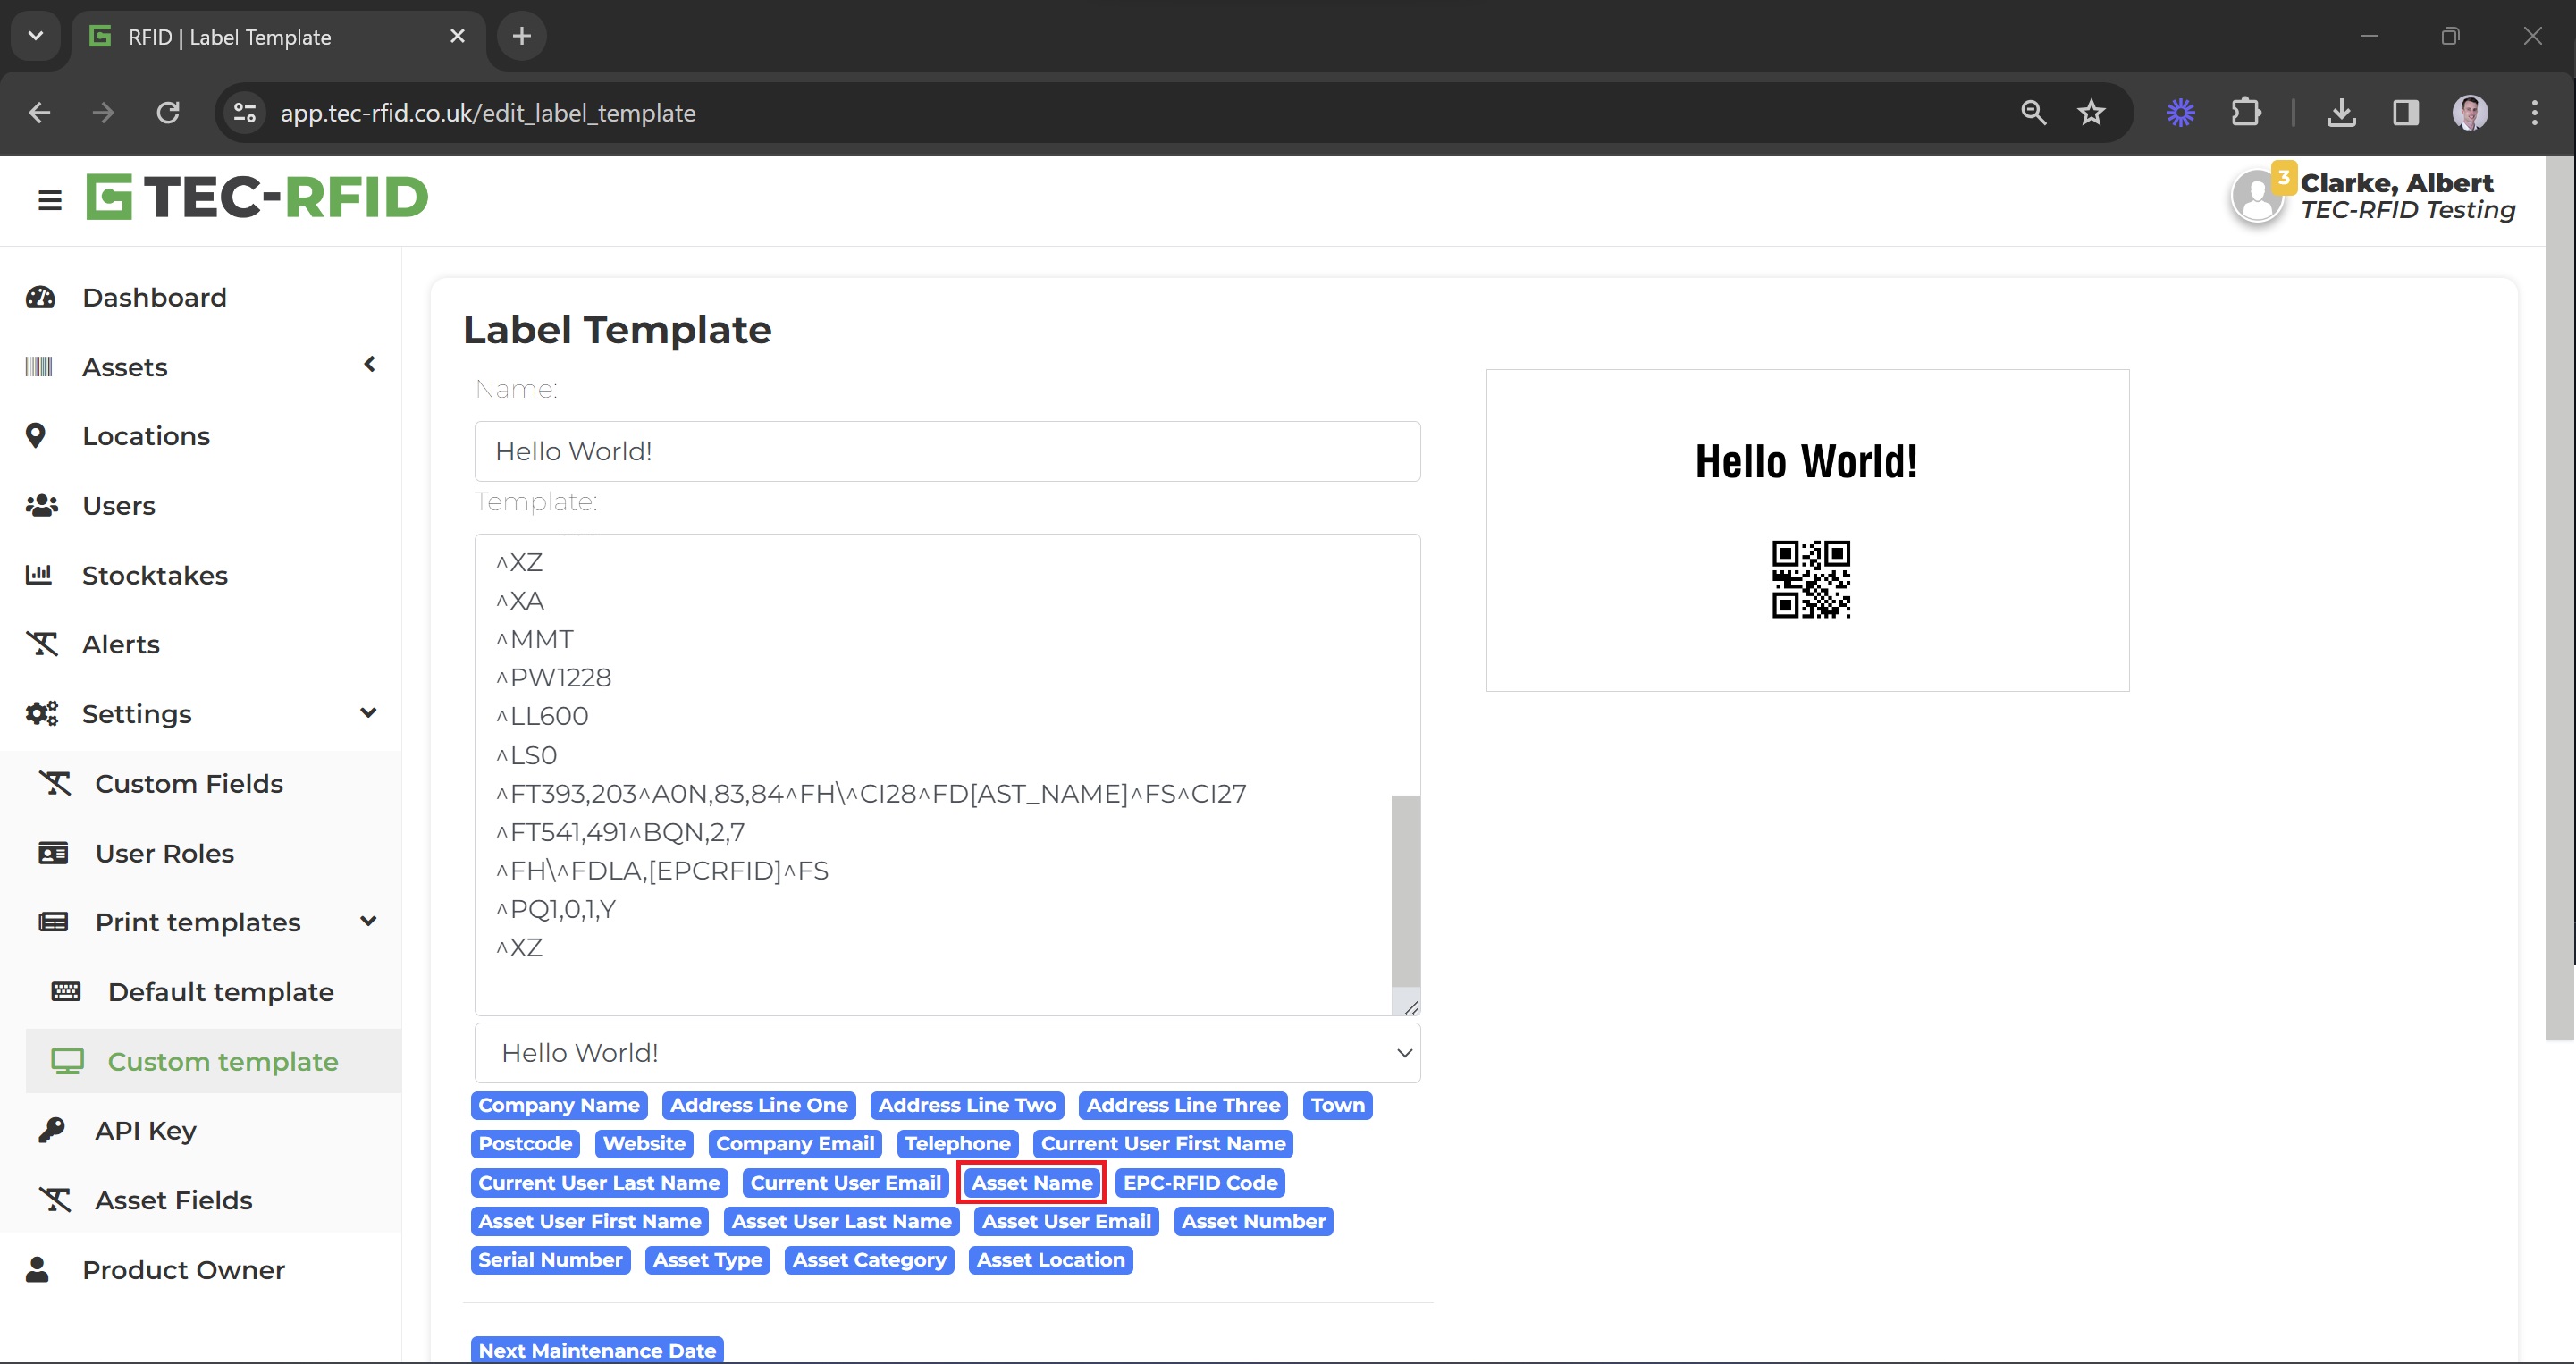Image resolution: width=2576 pixels, height=1364 pixels.
Task: Collapse the Print templates submenu
Action: click(x=368, y=921)
